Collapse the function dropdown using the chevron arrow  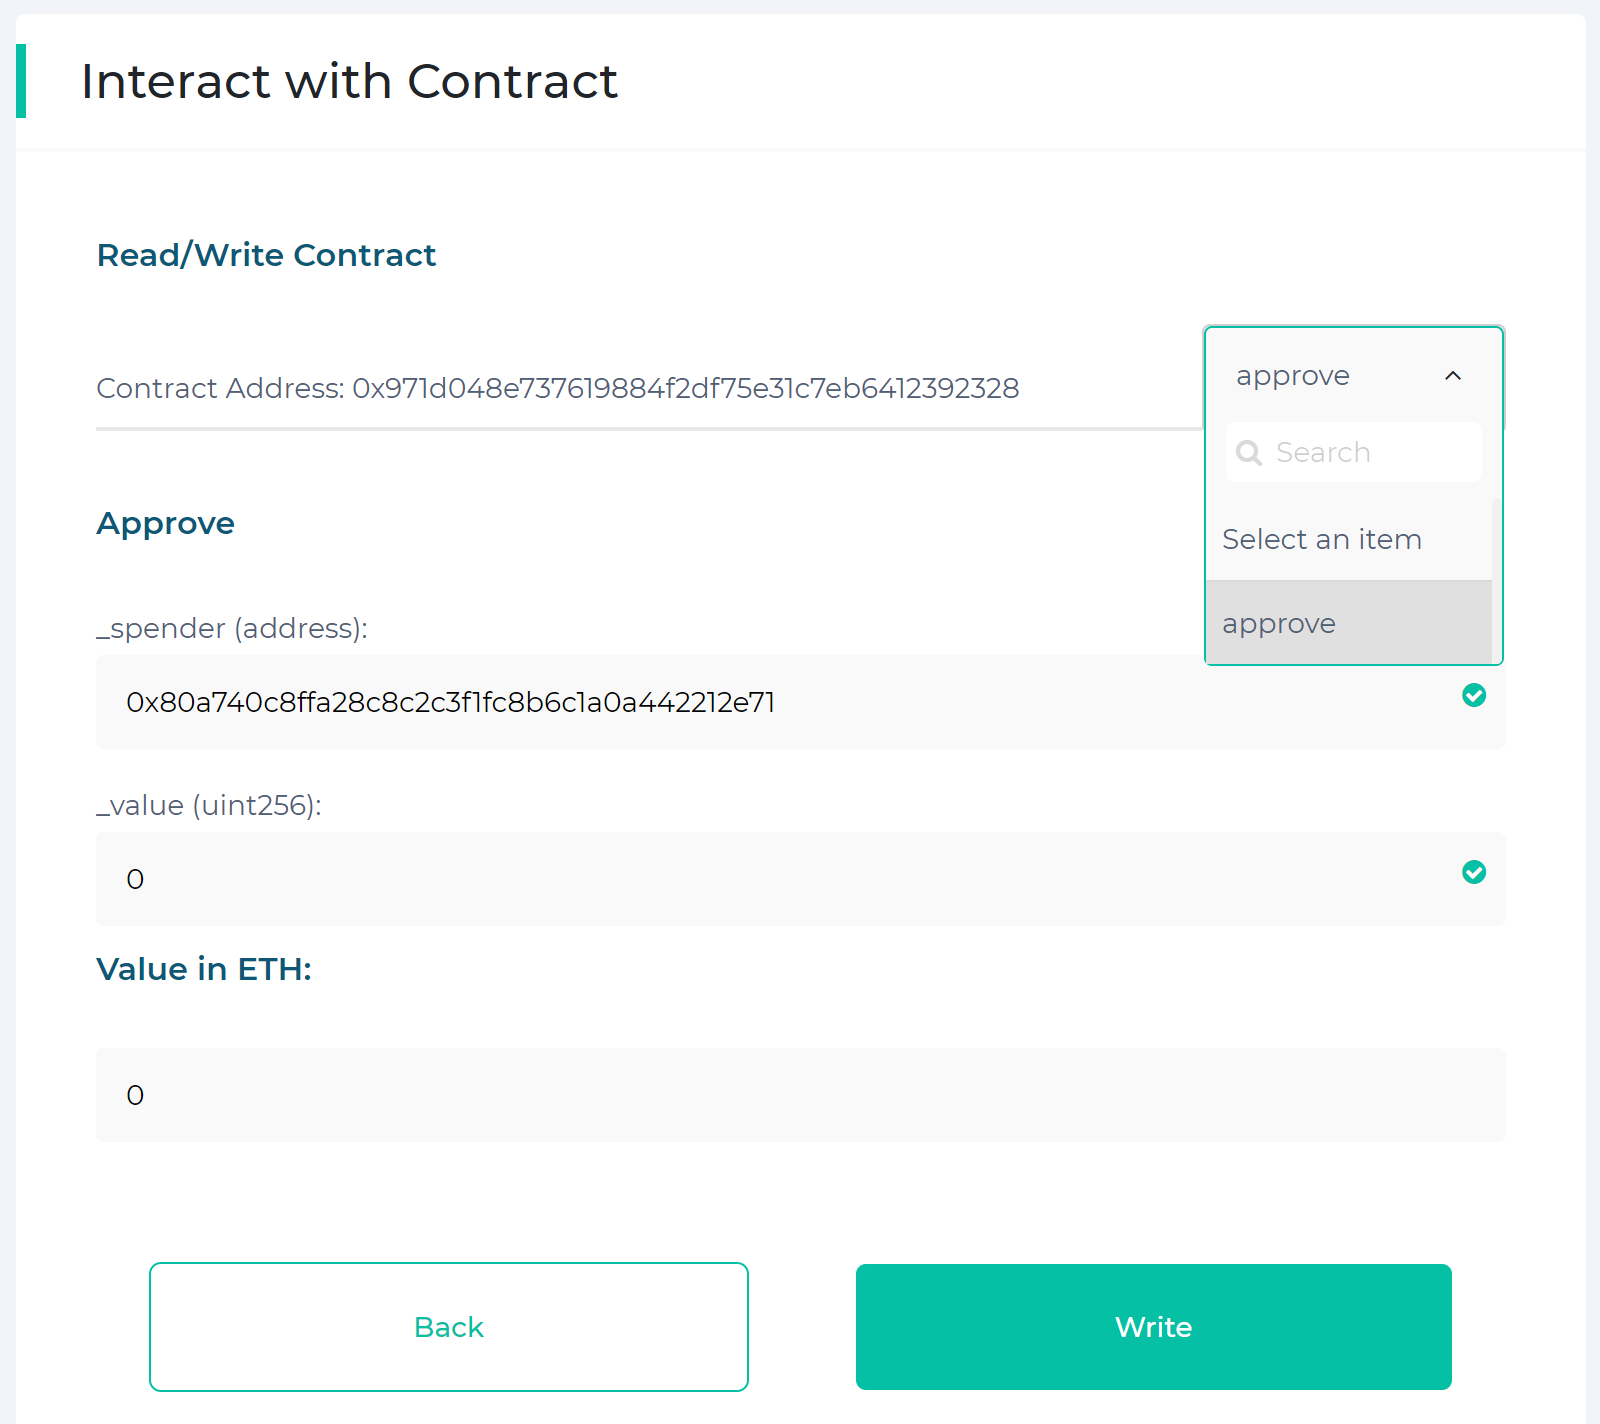coord(1453,376)
